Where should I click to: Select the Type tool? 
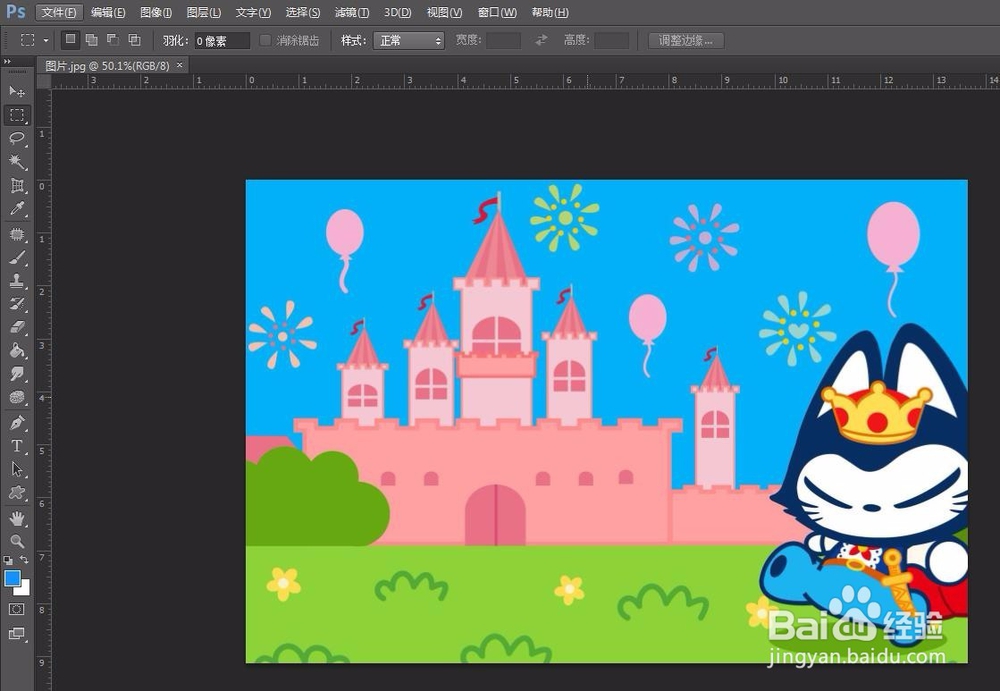(17, 446)
